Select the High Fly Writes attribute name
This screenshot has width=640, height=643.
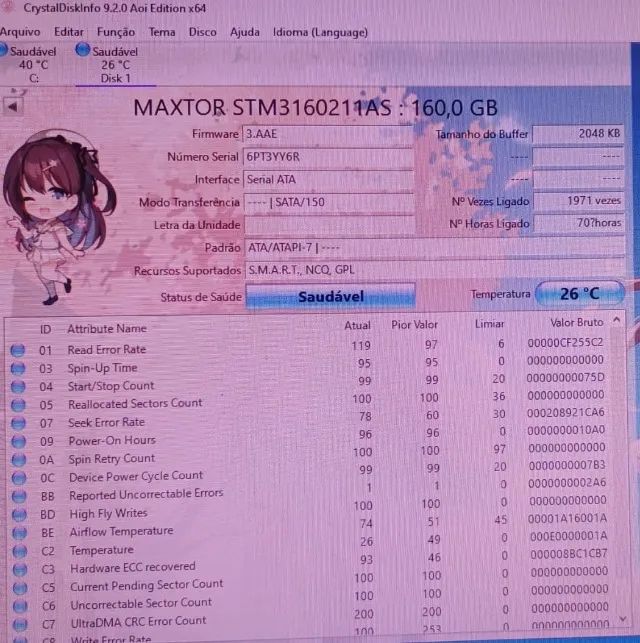tap(108, 513)
